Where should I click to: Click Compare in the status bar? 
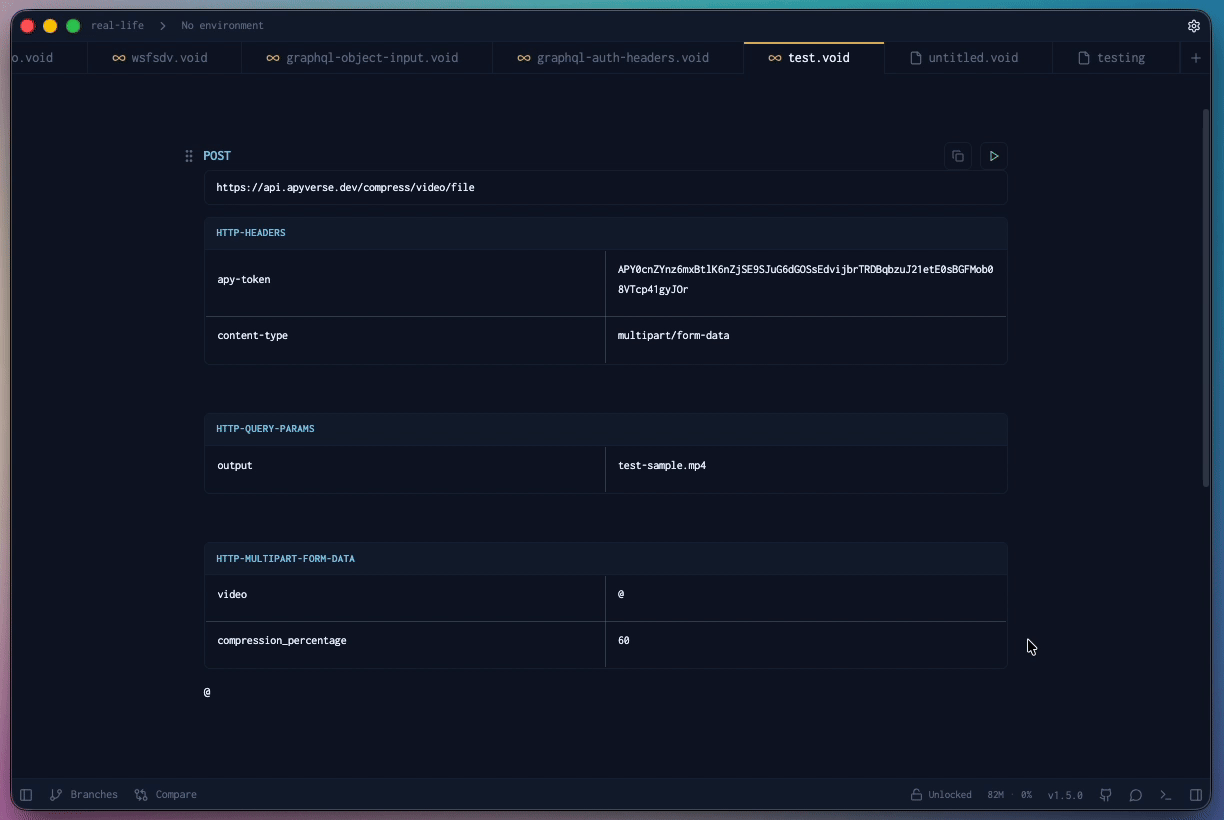(x=166, y=795)
